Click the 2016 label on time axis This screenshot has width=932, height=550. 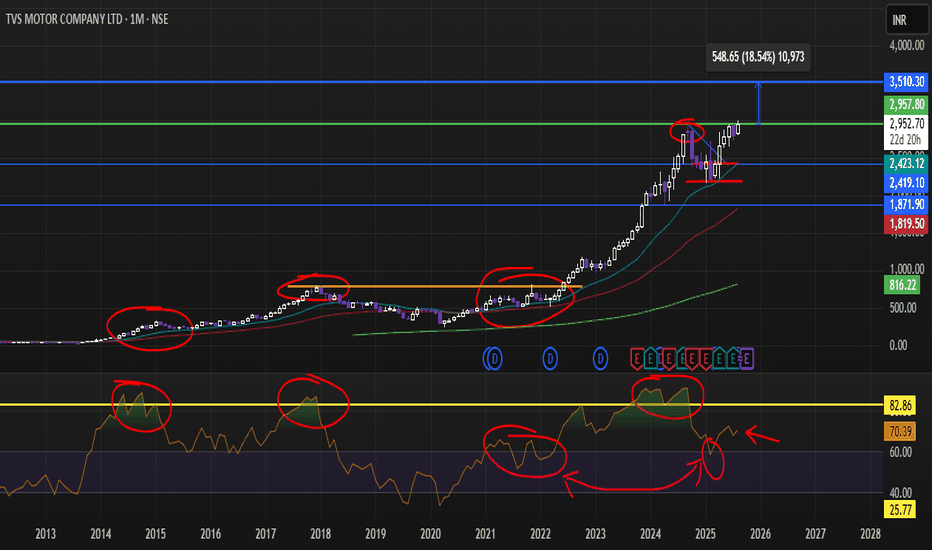coord(210,534)
